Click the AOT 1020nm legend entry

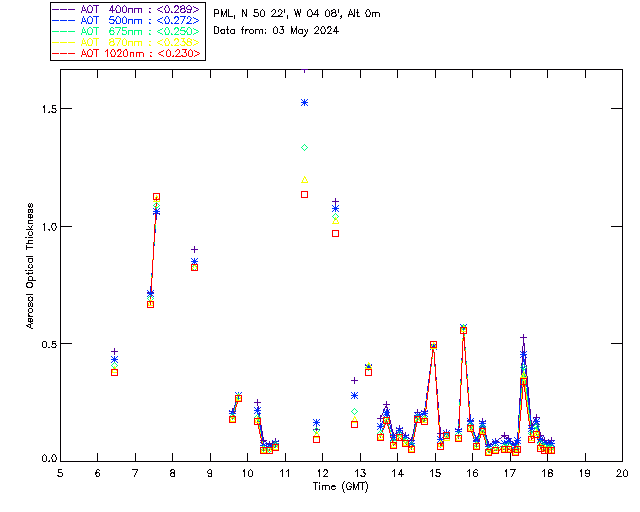click(127, 53)
